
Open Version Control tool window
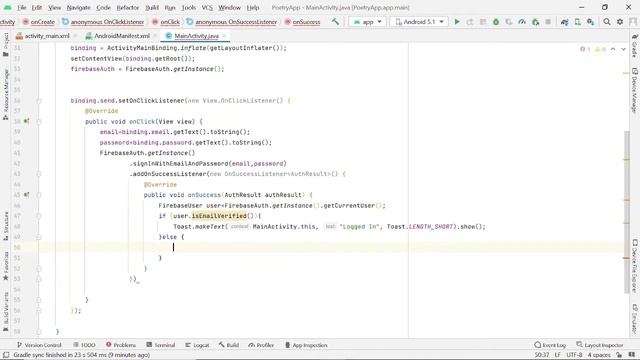tap(39, 345)
